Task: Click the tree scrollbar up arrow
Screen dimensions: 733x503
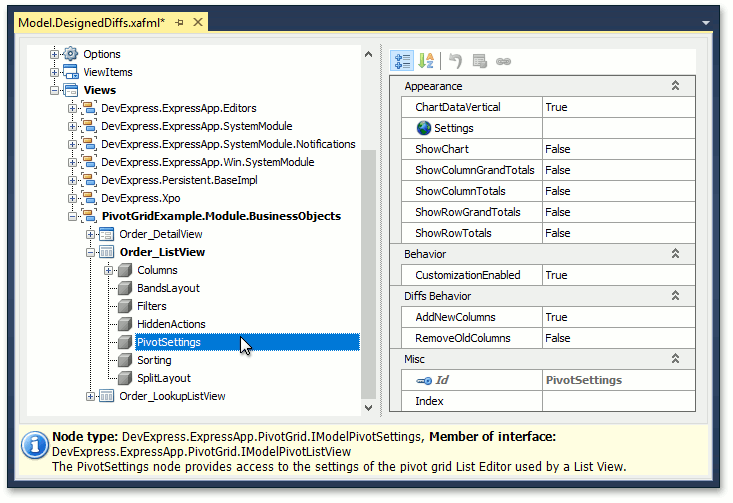Action: tap(368, 54)
